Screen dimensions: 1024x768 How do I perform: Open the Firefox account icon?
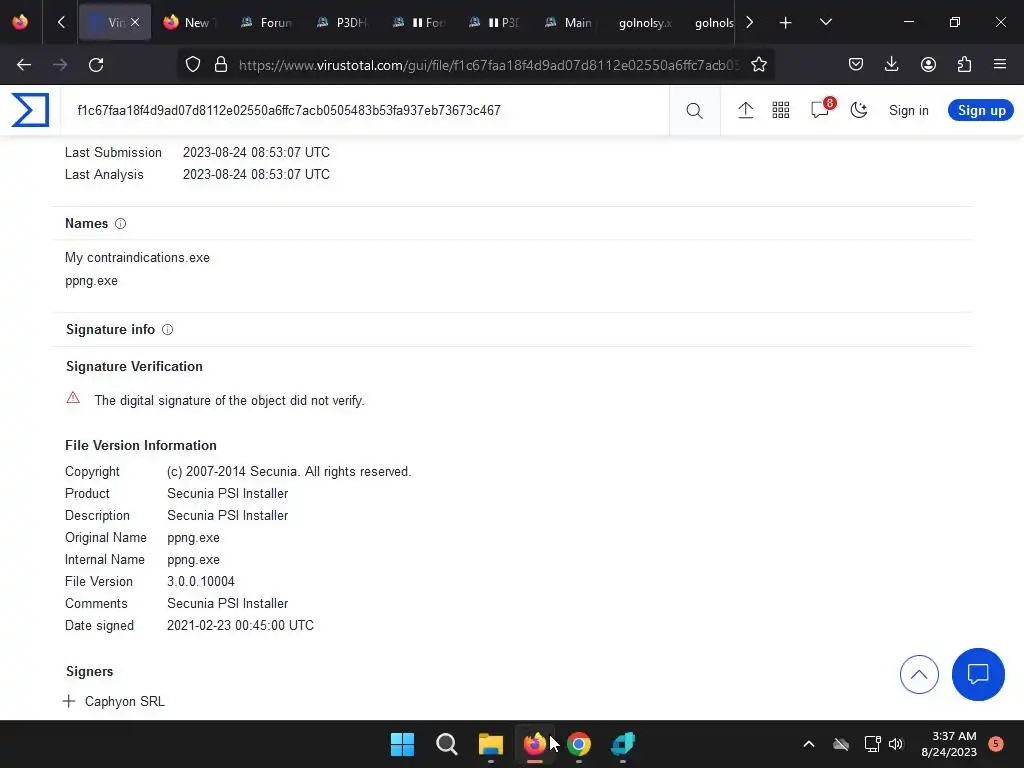[x=928, y=65]
